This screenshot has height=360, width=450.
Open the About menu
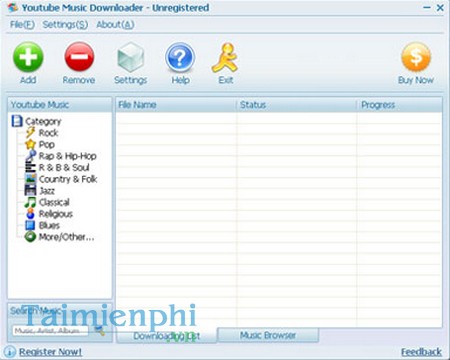(115, 24)
